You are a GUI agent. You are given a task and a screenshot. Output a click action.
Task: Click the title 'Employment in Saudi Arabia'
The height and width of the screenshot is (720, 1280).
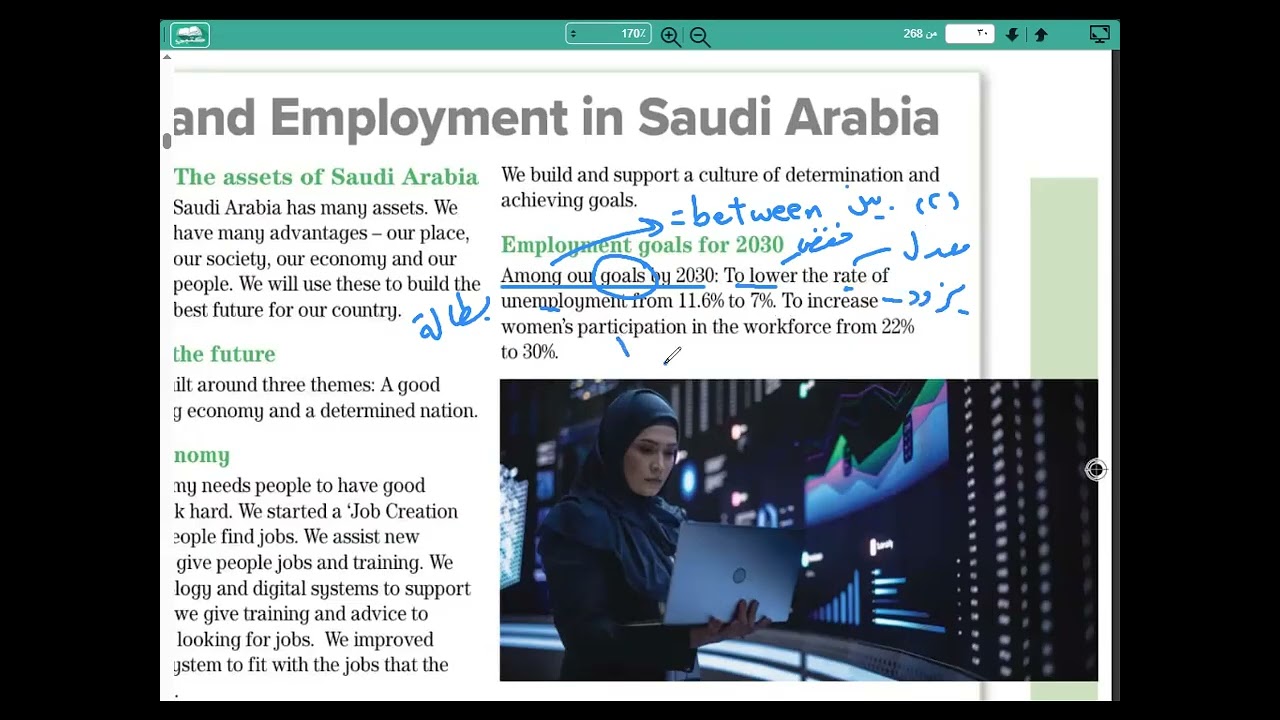point(604,118)
